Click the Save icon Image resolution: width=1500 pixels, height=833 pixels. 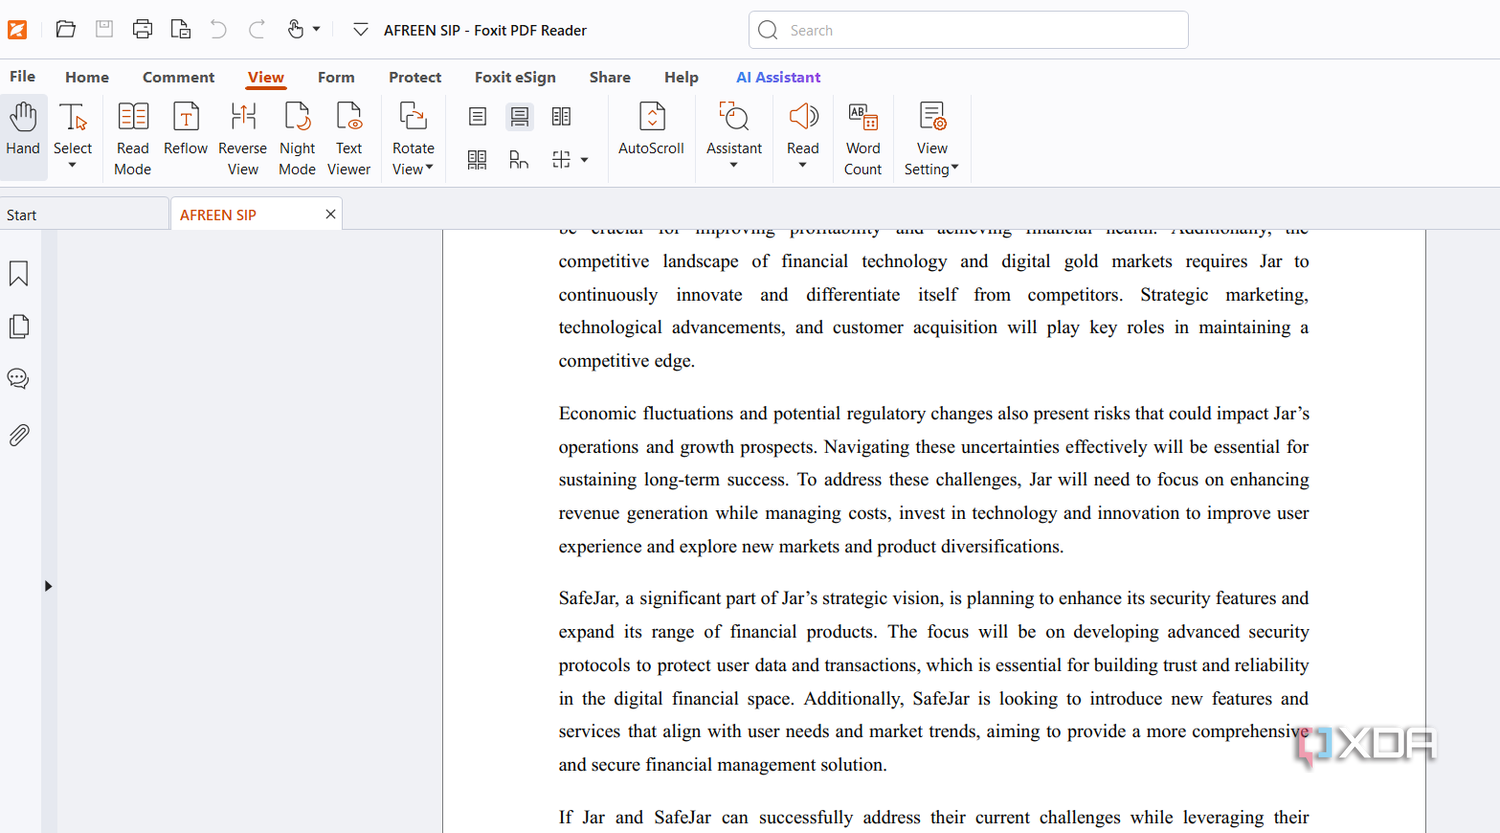tap(104, 29)
